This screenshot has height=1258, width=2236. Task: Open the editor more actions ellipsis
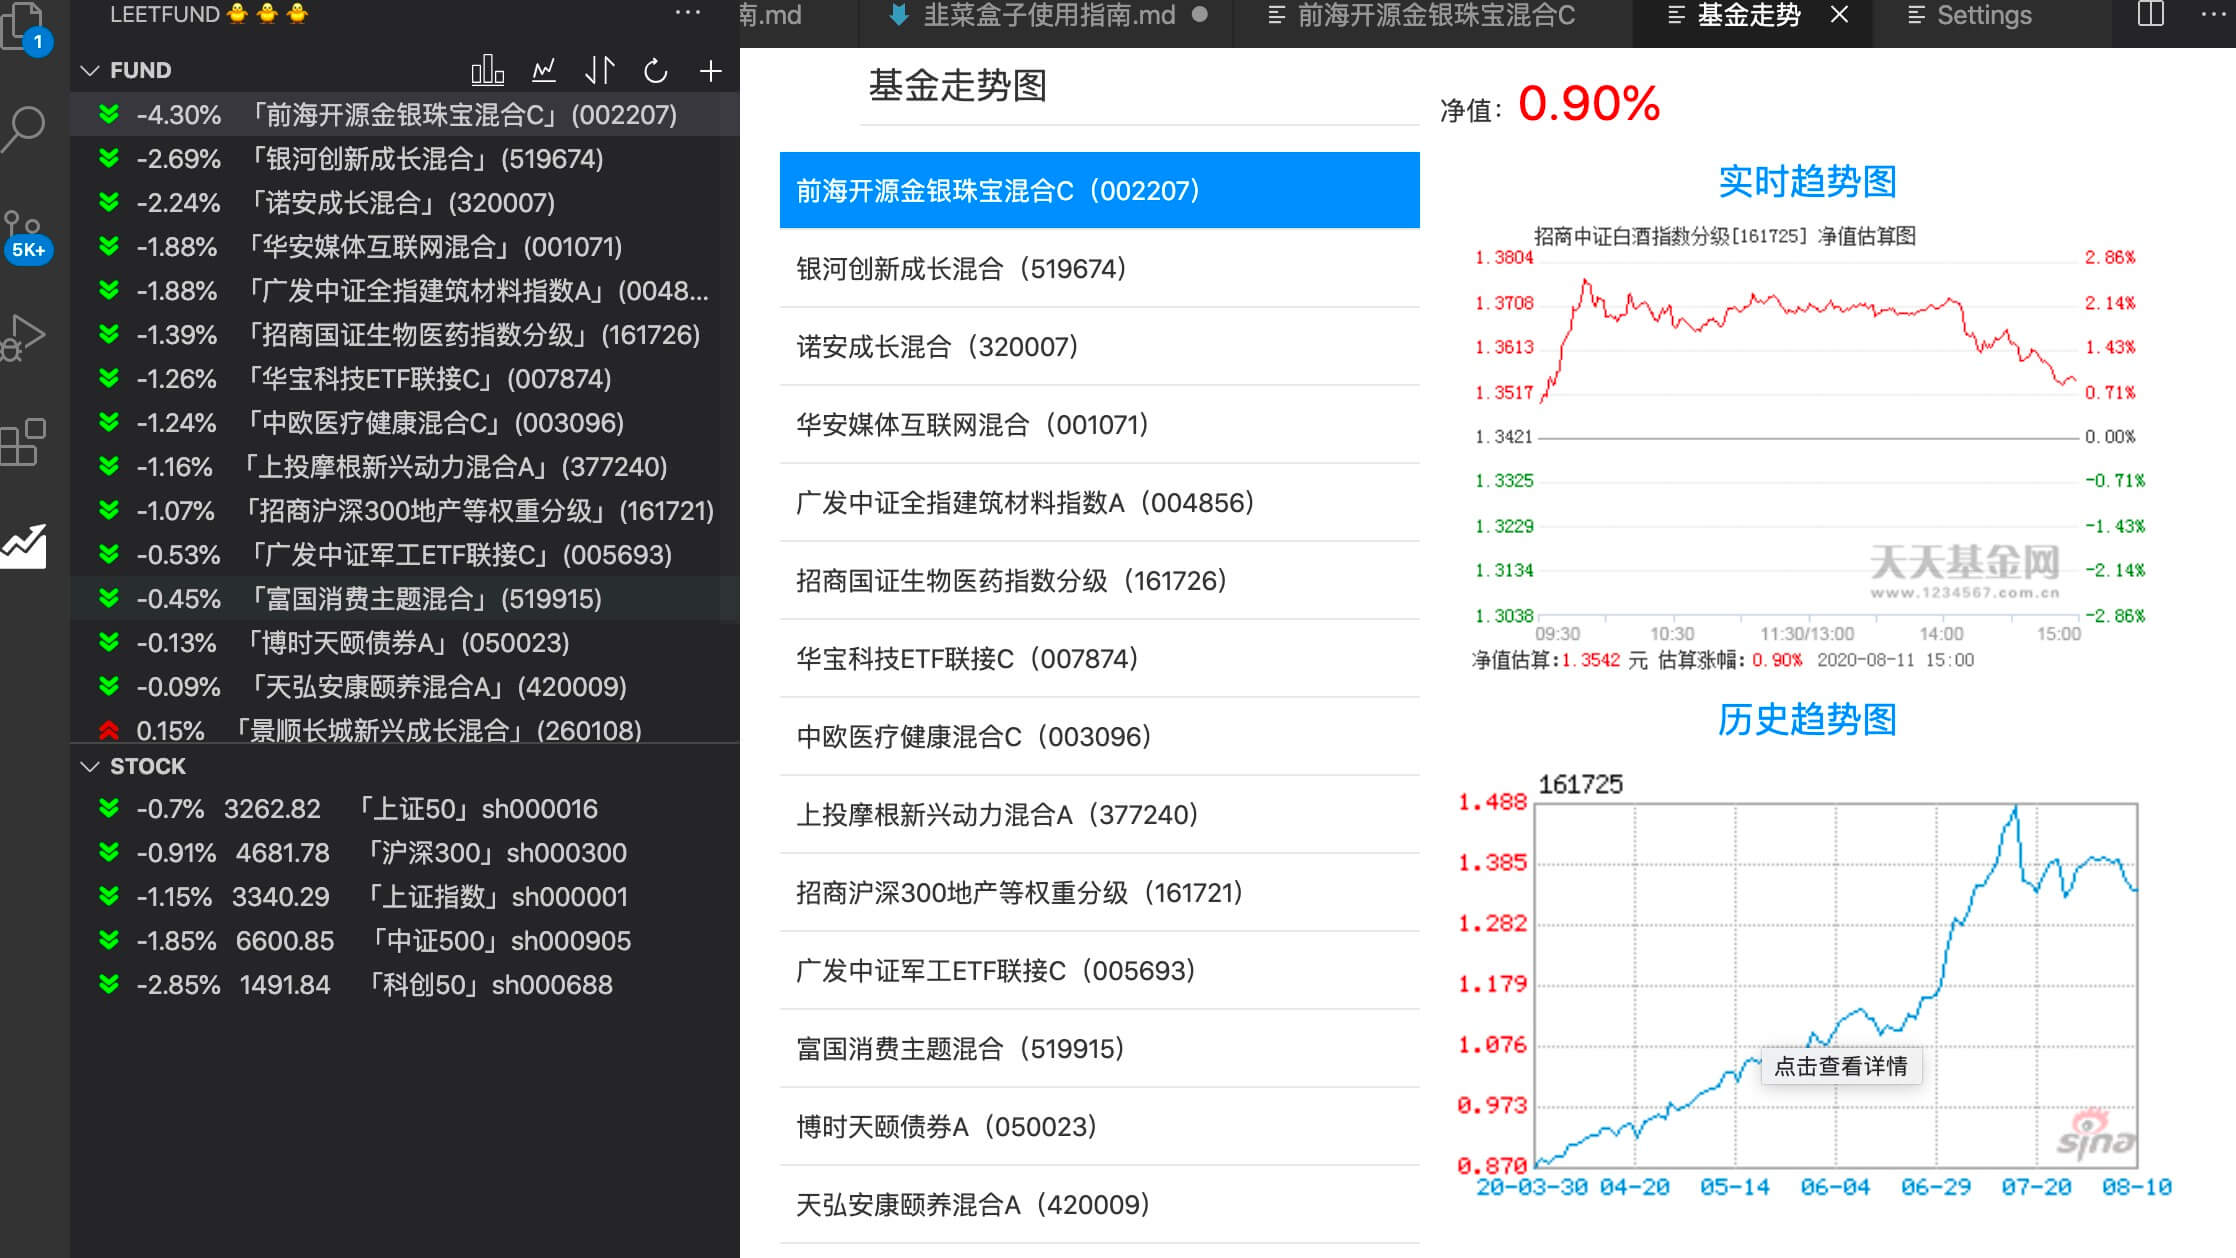[x=2213, y=15]
